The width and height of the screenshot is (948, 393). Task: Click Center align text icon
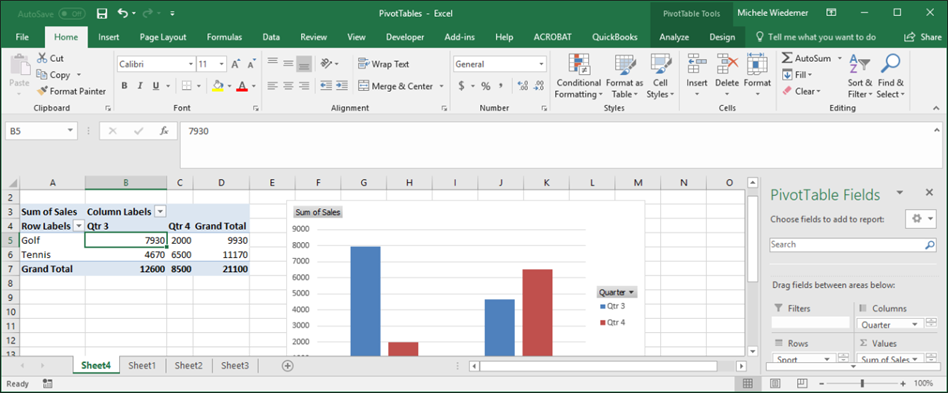288,86
